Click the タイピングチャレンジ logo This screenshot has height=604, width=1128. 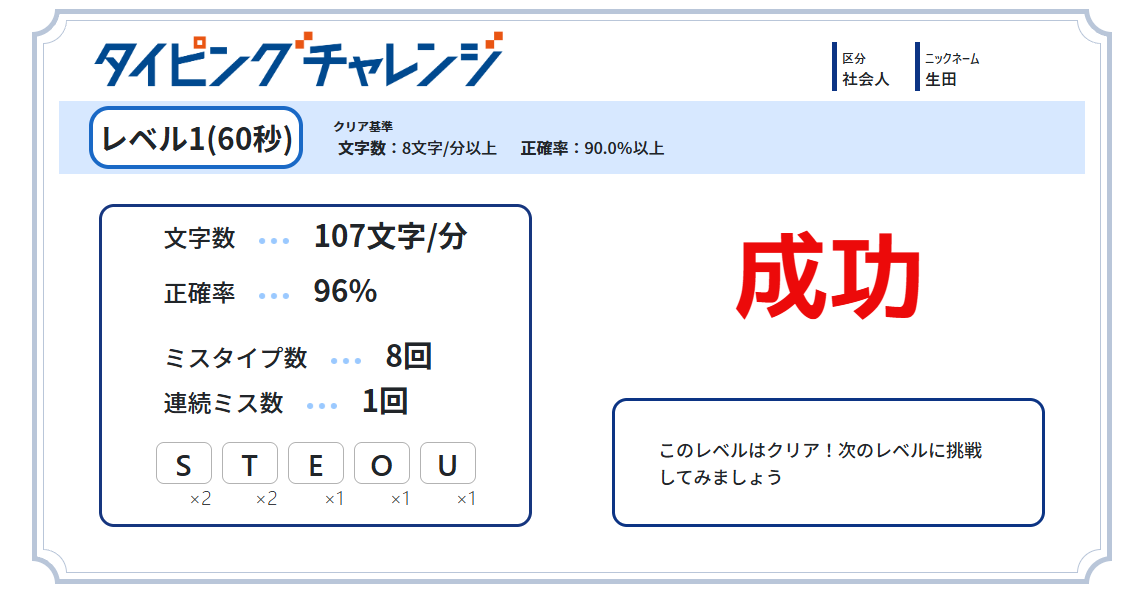(298, 60)
